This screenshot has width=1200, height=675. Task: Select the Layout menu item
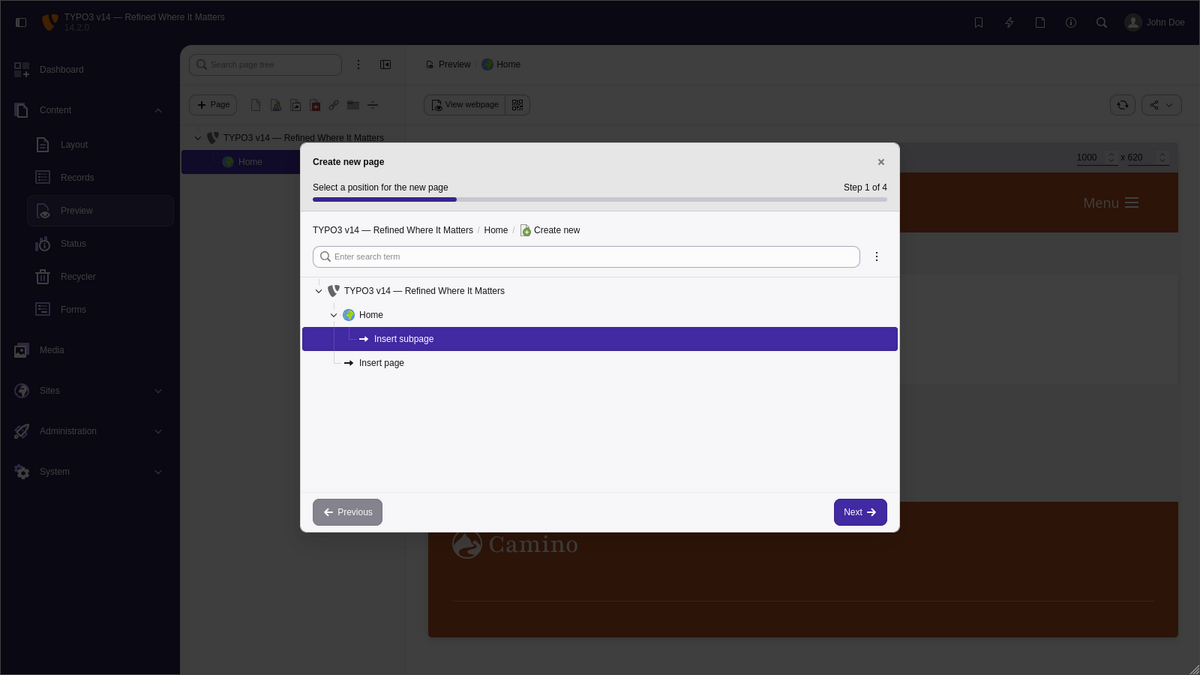[74, 145]
